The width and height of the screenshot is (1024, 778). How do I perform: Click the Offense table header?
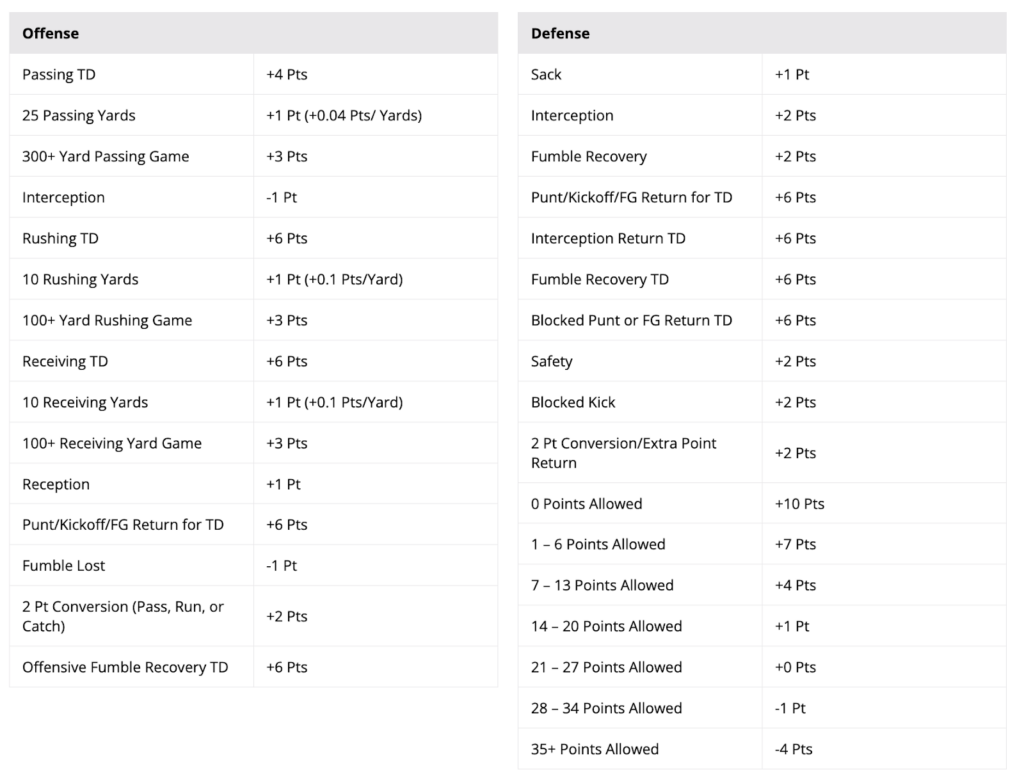pos(51,33)
